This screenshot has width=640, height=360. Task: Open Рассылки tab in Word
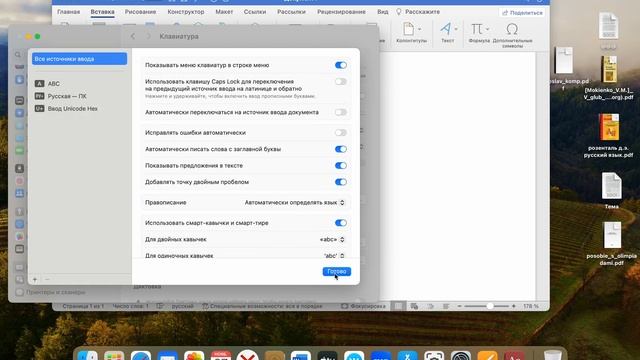[x=291, y=12]
